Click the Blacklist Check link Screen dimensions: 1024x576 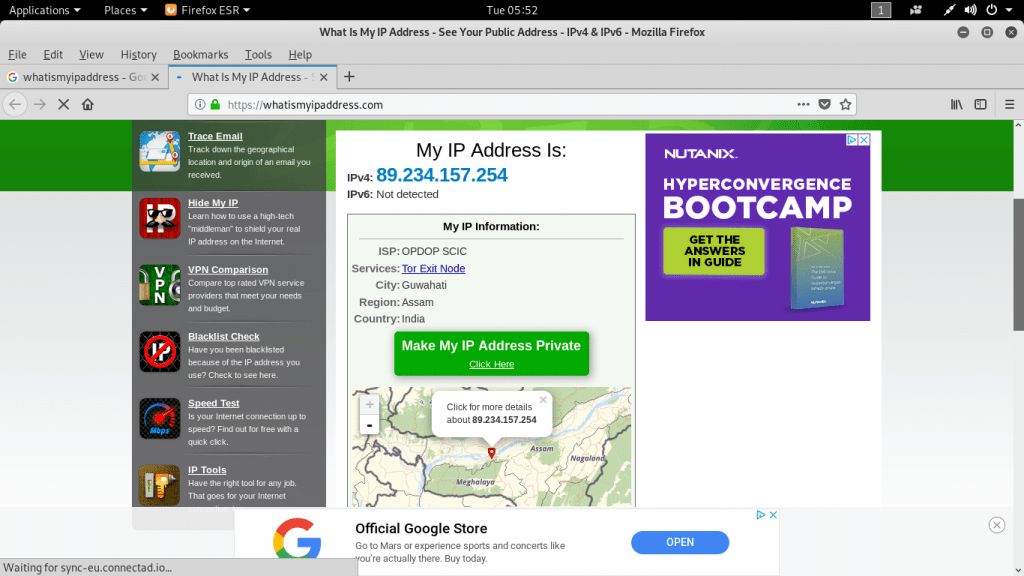(x=223, y=336)
